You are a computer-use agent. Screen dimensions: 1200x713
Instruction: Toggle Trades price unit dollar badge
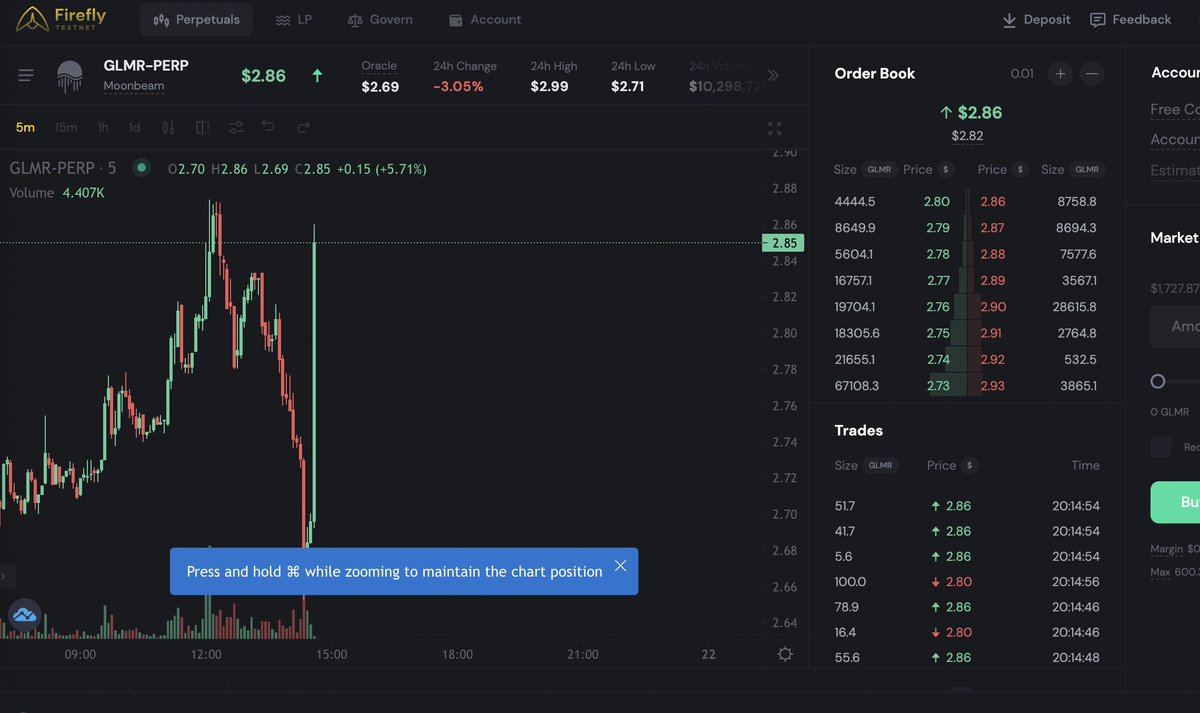point(969,466)
